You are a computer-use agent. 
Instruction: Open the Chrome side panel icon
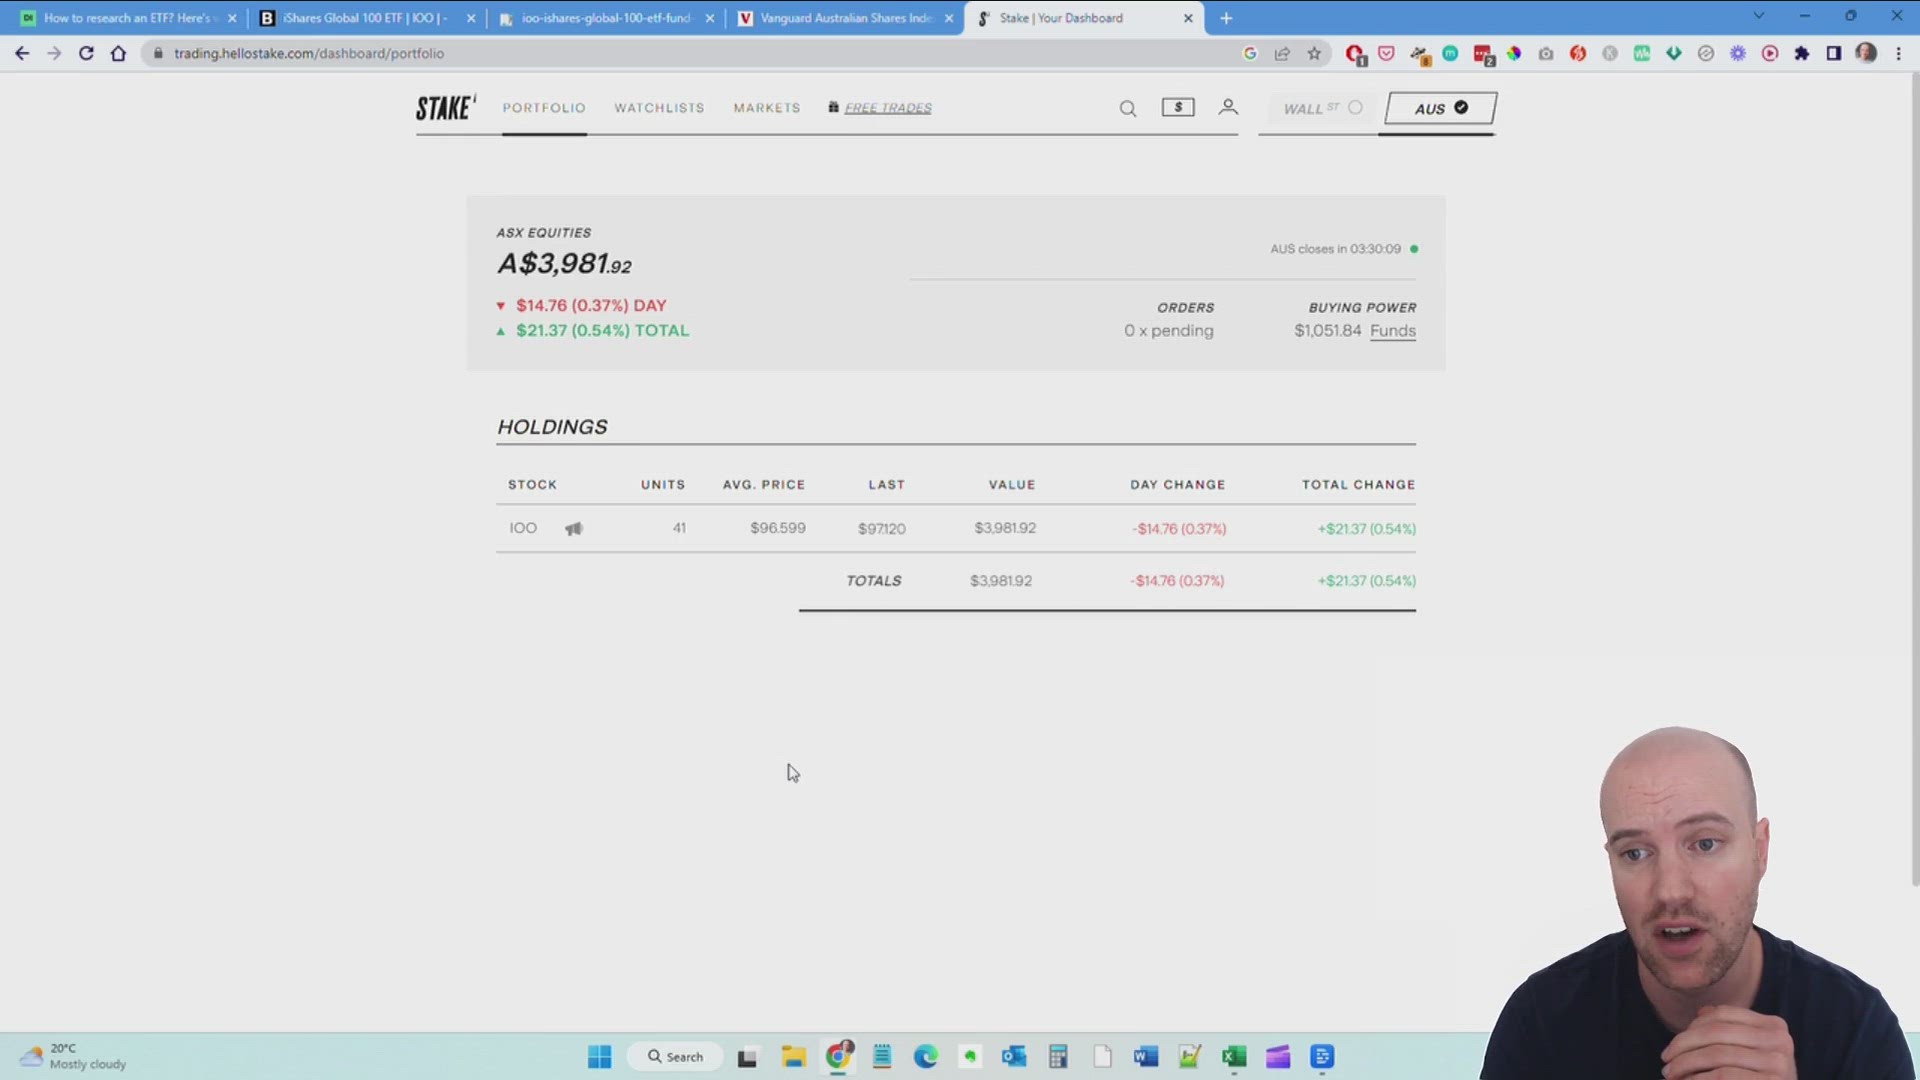click(1834, 54)
